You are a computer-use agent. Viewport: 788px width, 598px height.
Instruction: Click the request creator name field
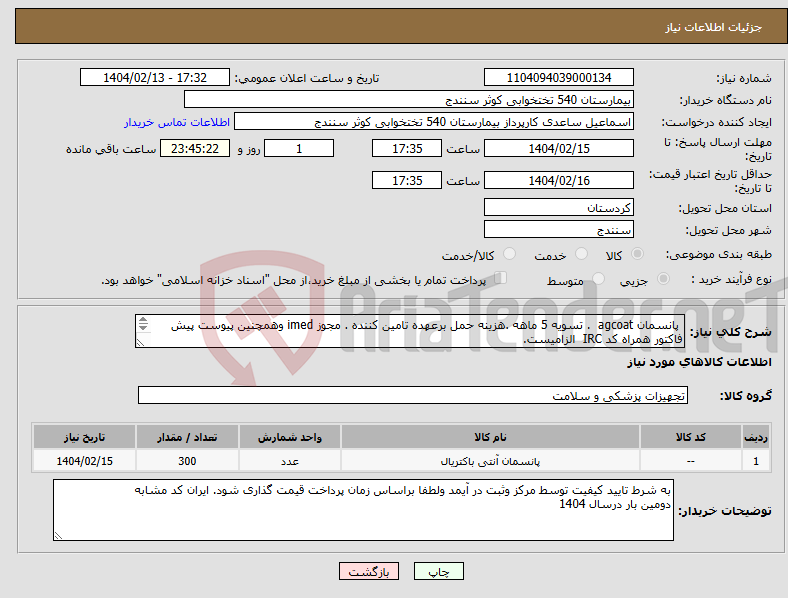[x=434, y=122]
